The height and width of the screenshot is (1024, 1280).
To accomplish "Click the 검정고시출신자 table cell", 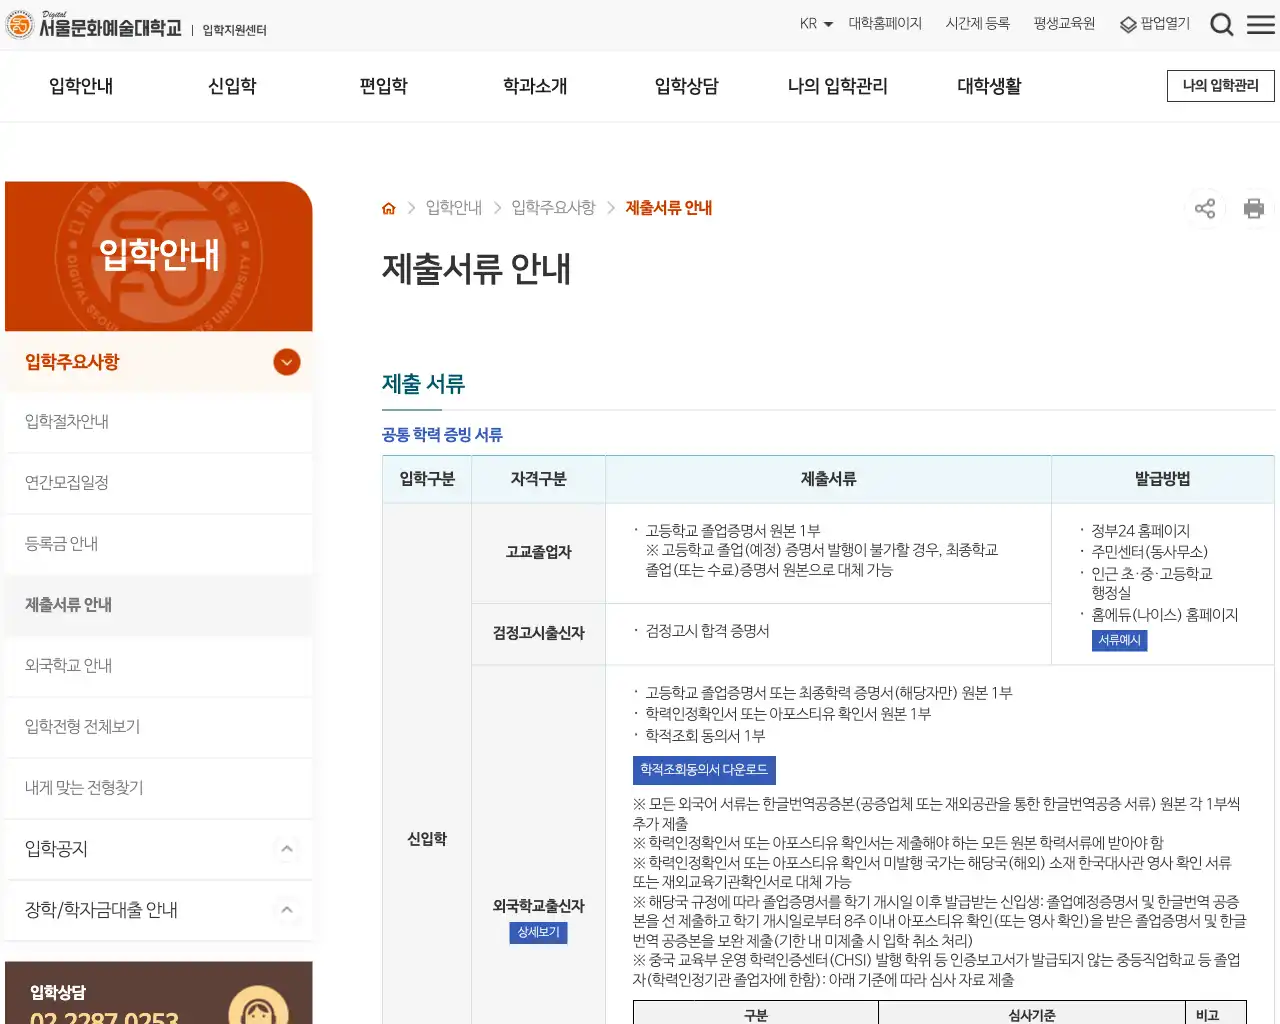I will [x=539, y=633].
